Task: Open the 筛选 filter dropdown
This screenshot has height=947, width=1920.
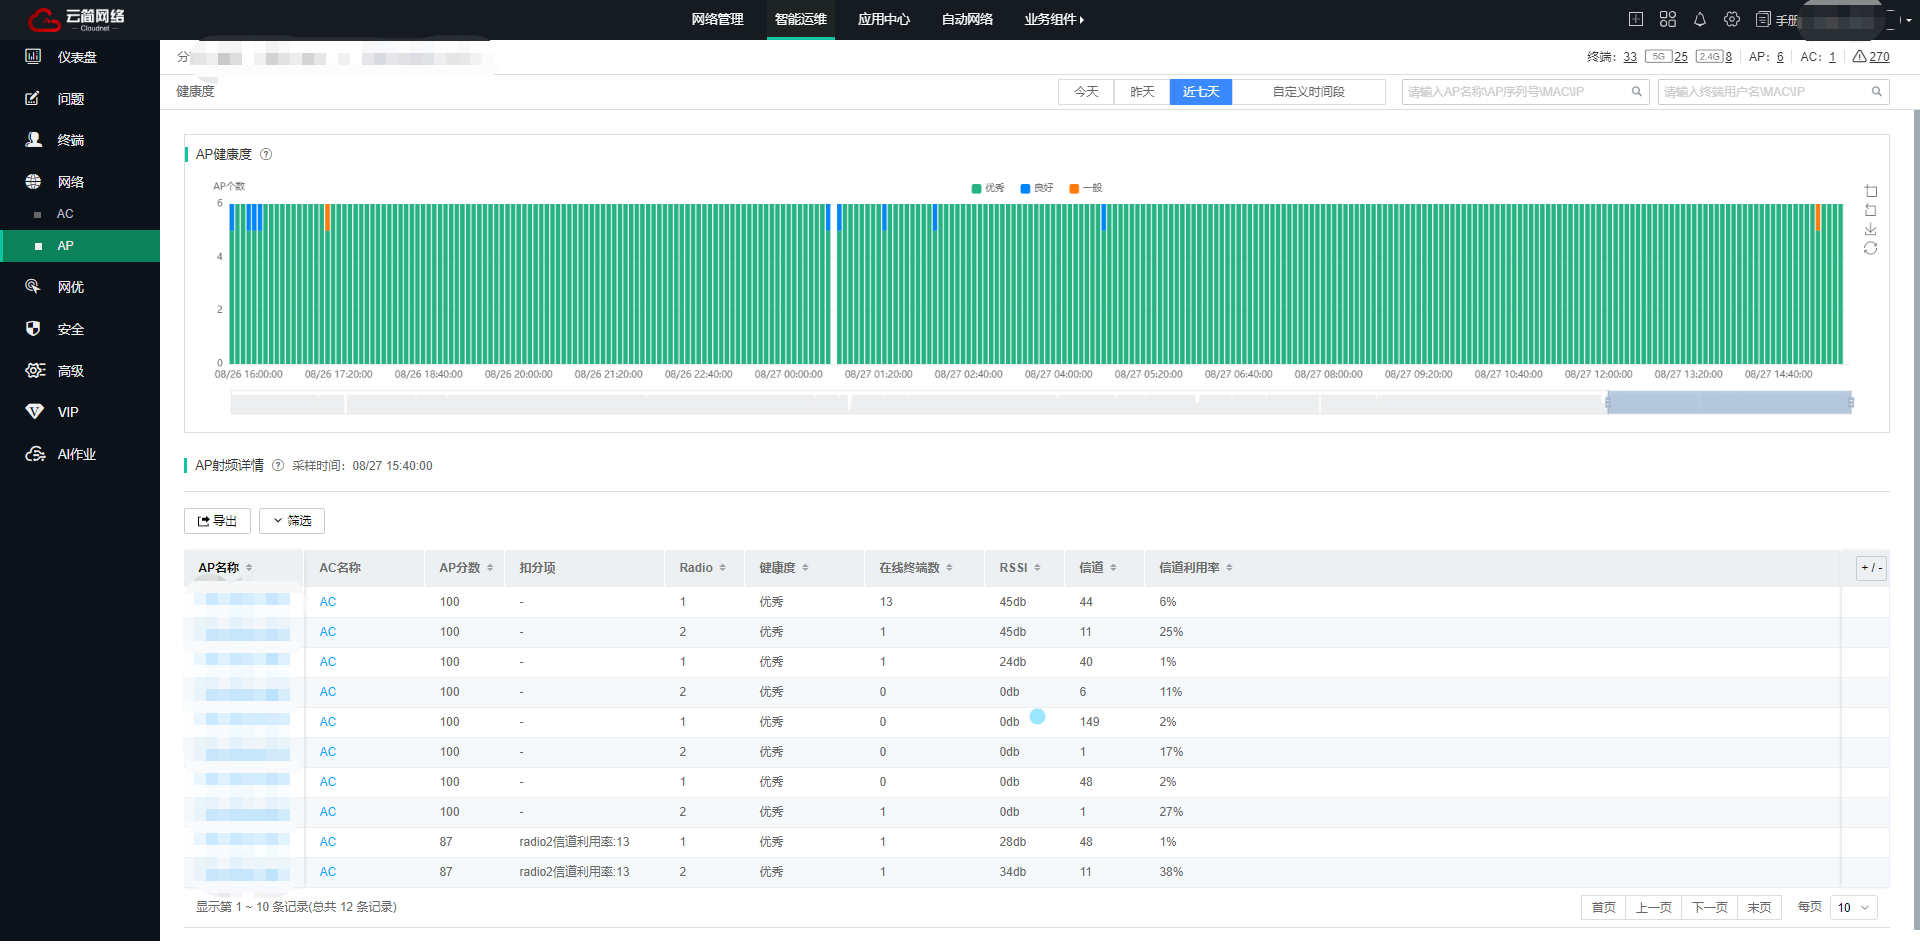Action: point(292,521)
